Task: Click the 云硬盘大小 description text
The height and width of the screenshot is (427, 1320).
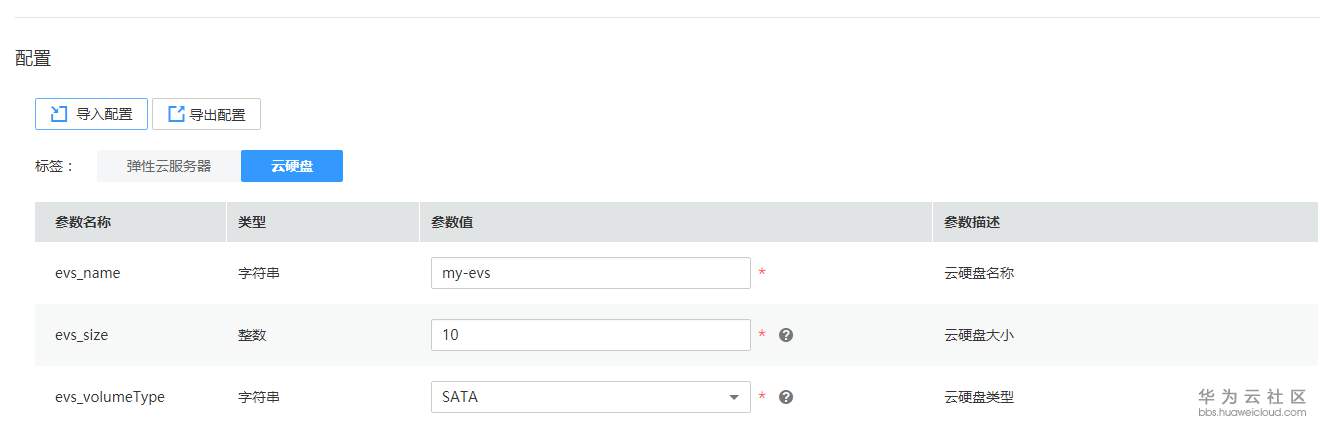Action: pyautogui.click(x=979, y=335)
